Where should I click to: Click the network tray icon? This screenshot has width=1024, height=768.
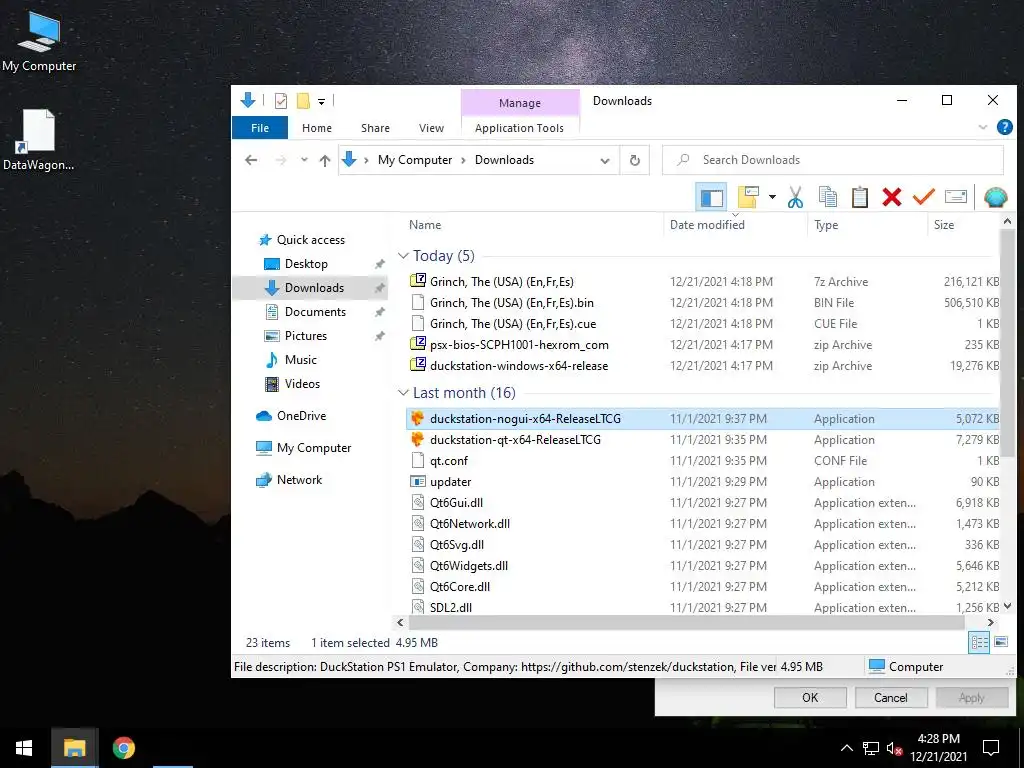871,748
